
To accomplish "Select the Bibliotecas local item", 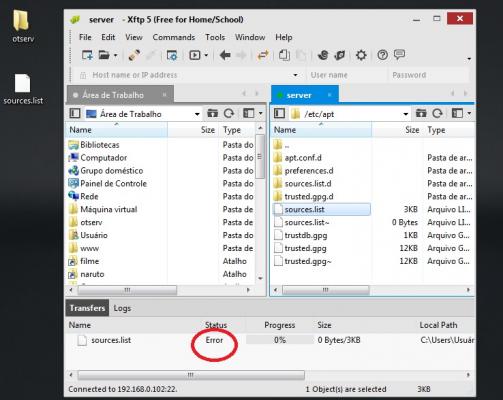I will (x=100, y=145).
